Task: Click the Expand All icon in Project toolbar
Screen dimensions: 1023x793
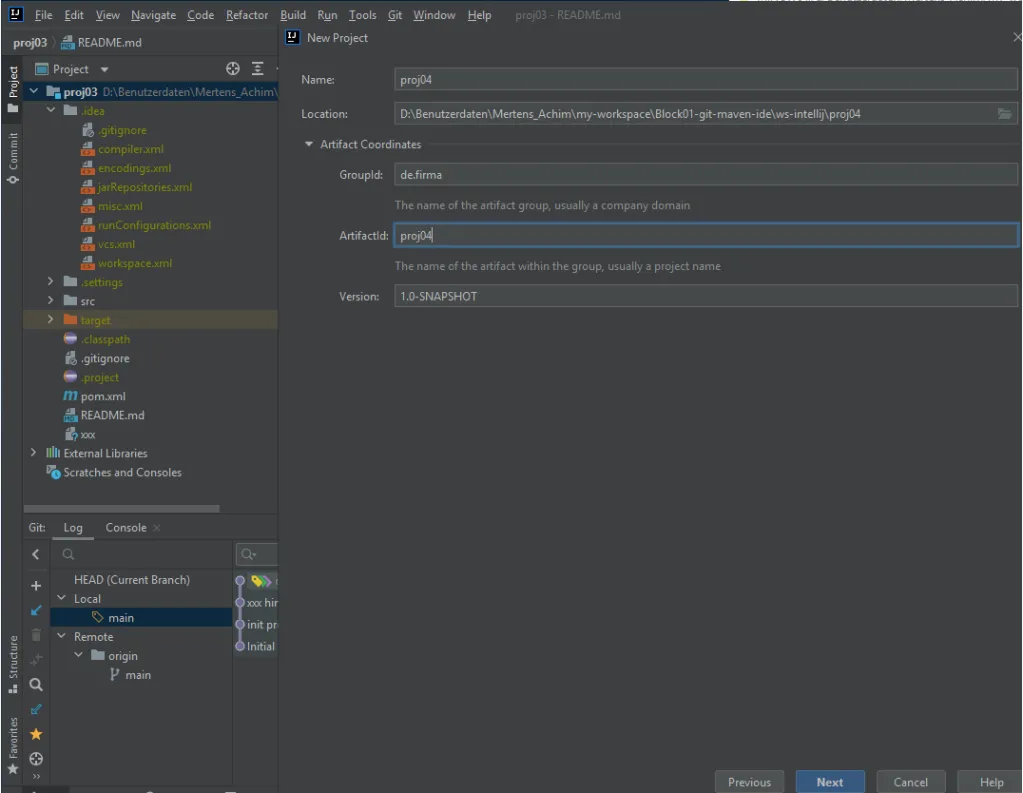Action: tap(258, 69)
